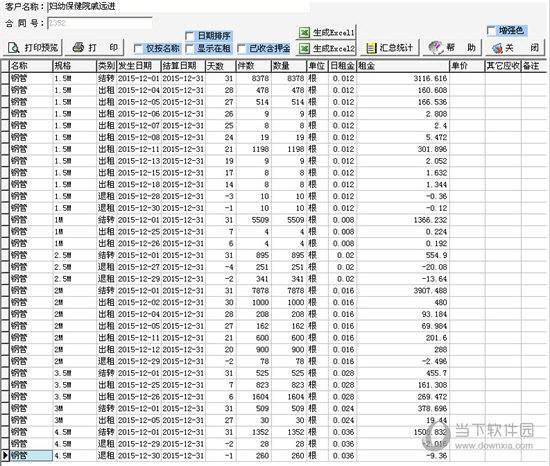
Task: Click the 结算日期 column header
Action: (183, 66)
